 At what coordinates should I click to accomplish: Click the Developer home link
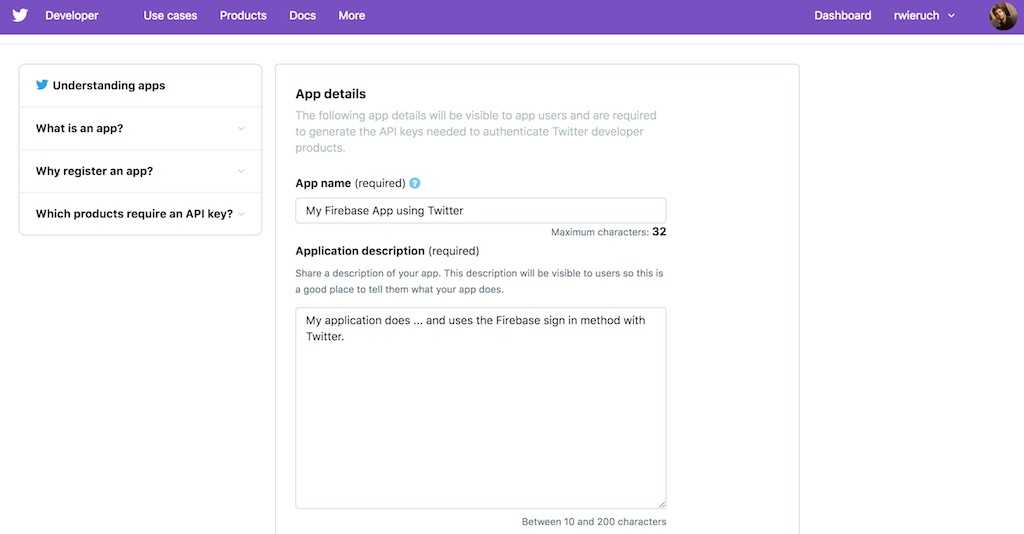pos(72,16)
